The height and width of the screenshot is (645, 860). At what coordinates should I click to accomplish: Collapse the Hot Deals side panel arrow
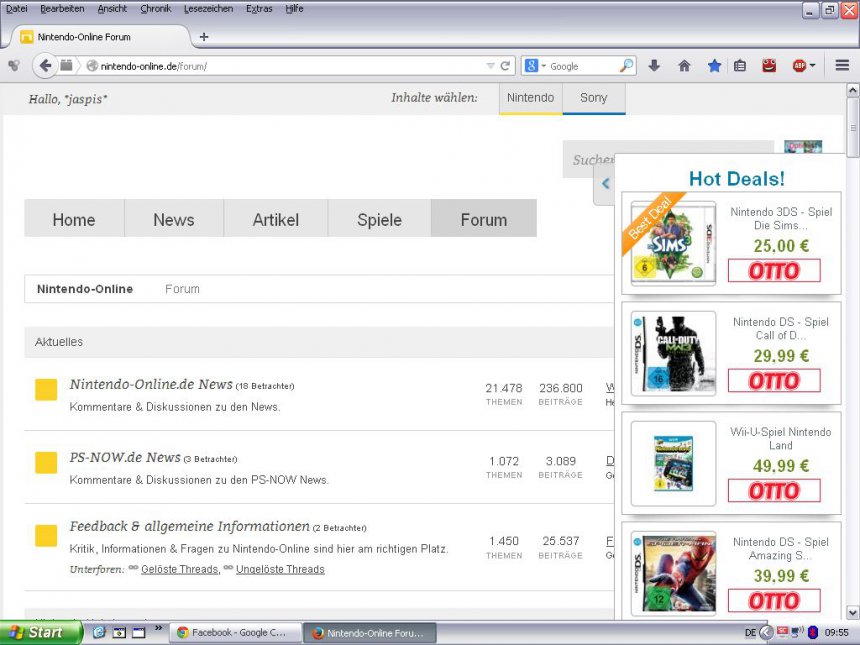605,184
